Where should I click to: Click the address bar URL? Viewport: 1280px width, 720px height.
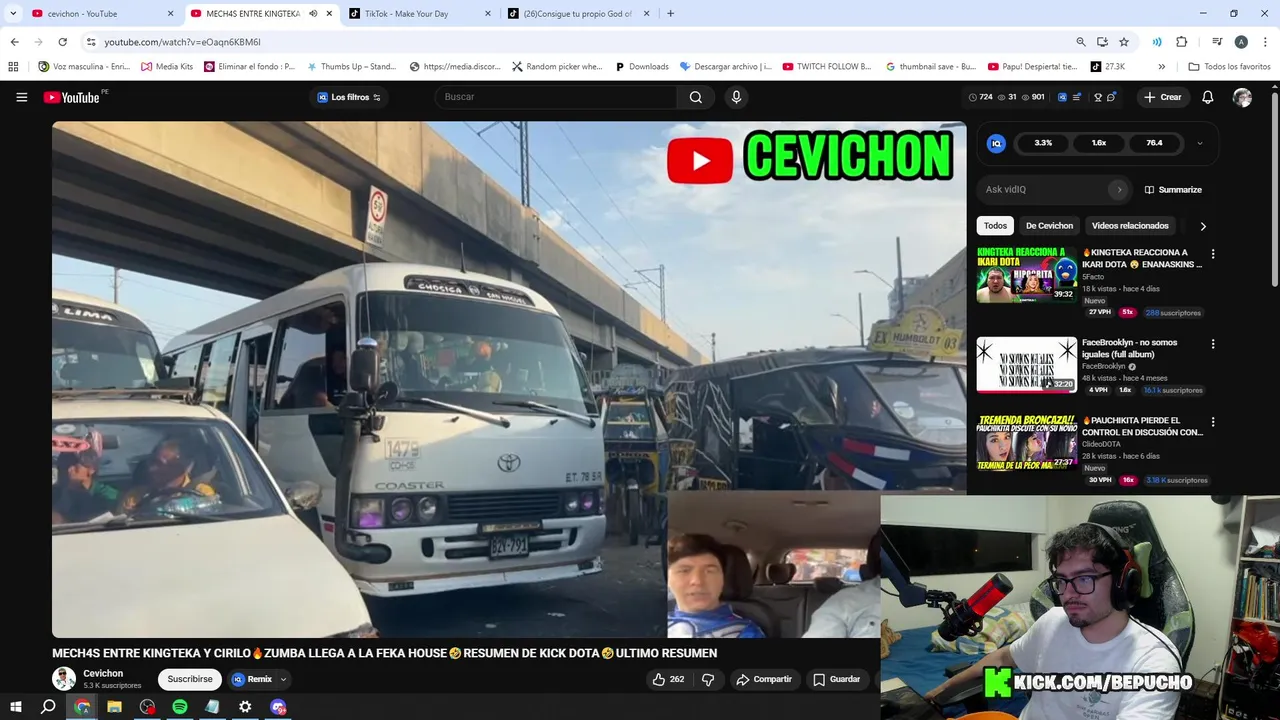point(183,42)
